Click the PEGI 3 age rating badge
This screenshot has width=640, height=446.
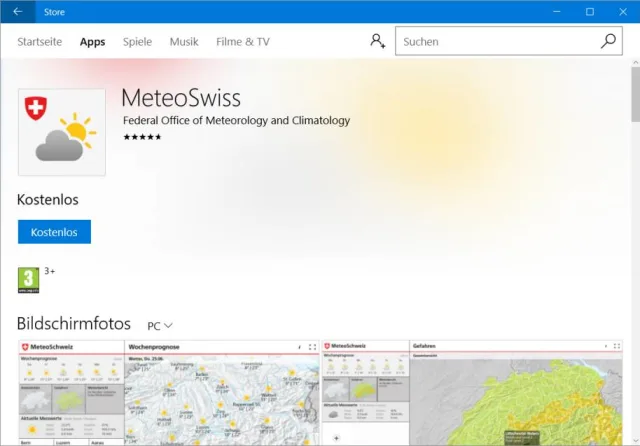pyautogui.click(x=29, y=280)
